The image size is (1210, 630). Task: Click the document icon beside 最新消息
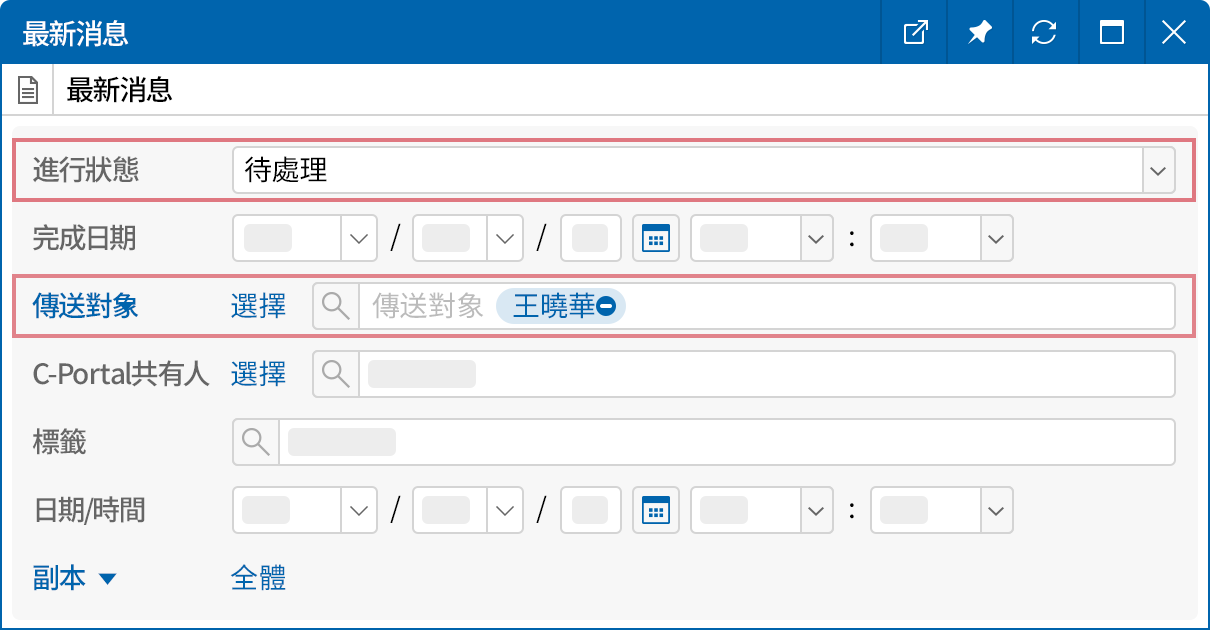[x=27, y=88]
